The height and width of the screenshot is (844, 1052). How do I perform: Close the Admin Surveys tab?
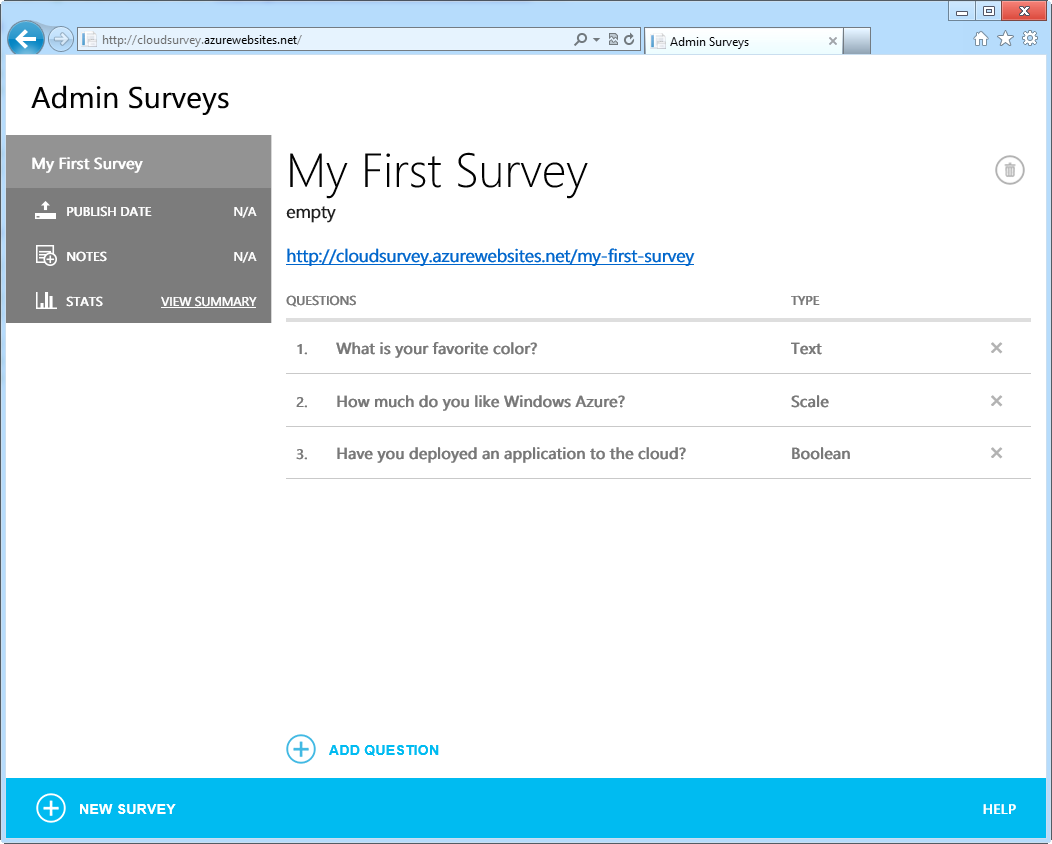coord(833,41)
